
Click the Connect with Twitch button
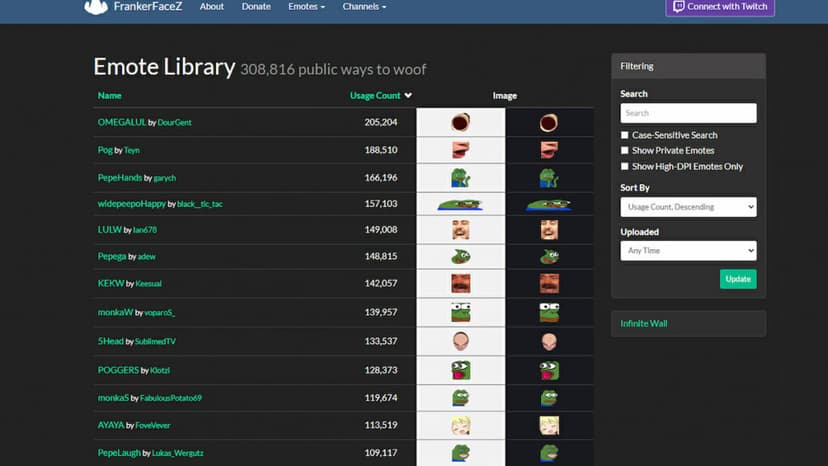[x=720, y=7]
